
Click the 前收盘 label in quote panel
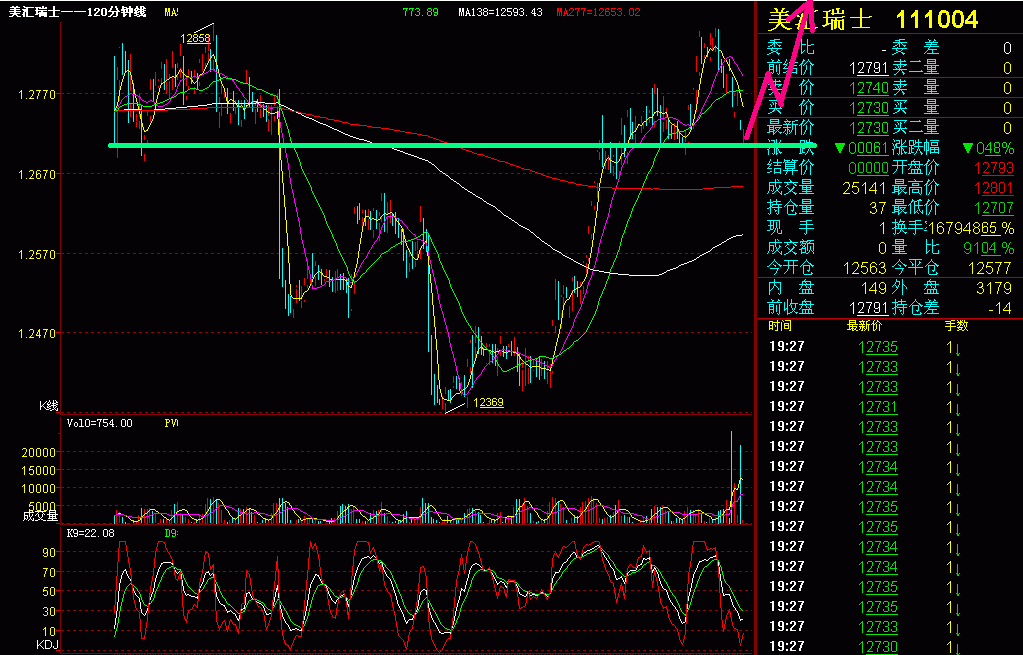(791, 307)
